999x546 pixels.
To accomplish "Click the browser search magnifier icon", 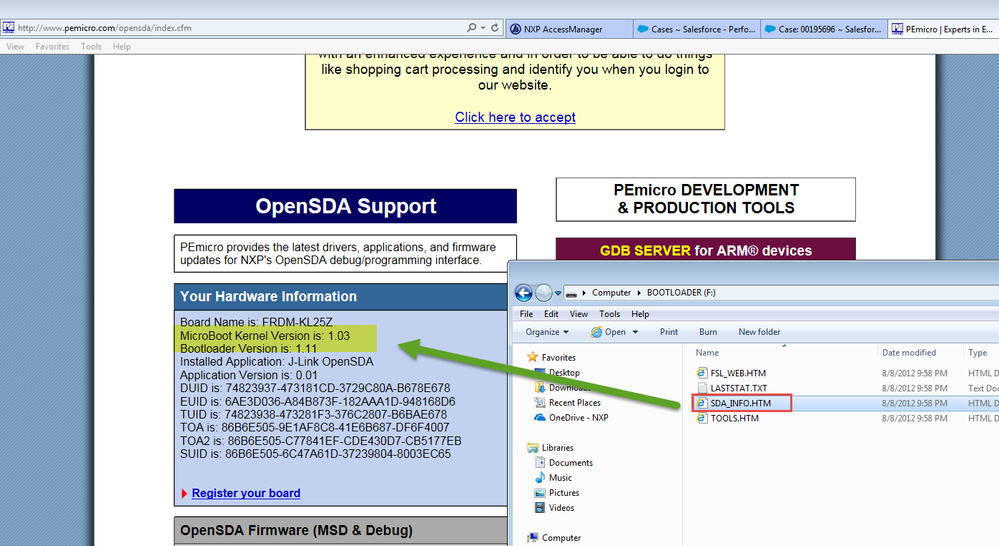I will (471, 27).
